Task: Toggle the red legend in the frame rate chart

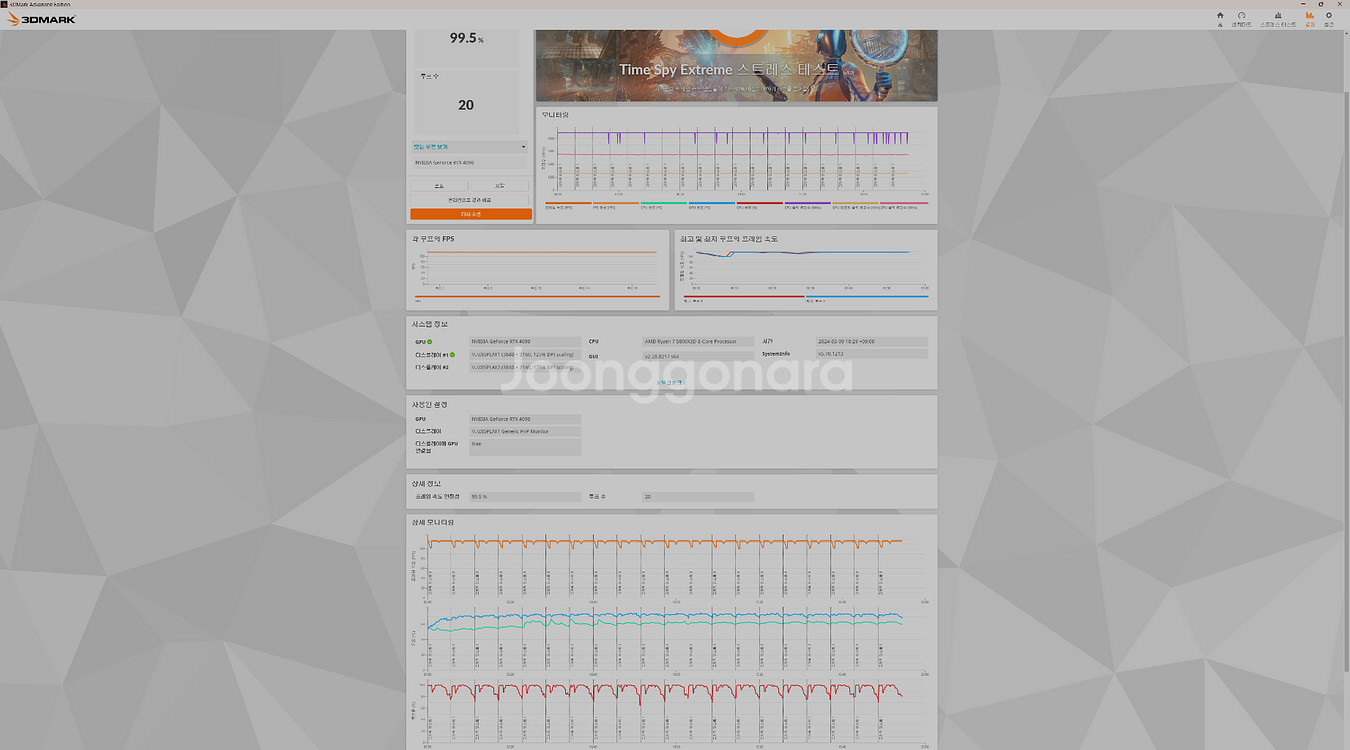Action: (x=744, y=298)
